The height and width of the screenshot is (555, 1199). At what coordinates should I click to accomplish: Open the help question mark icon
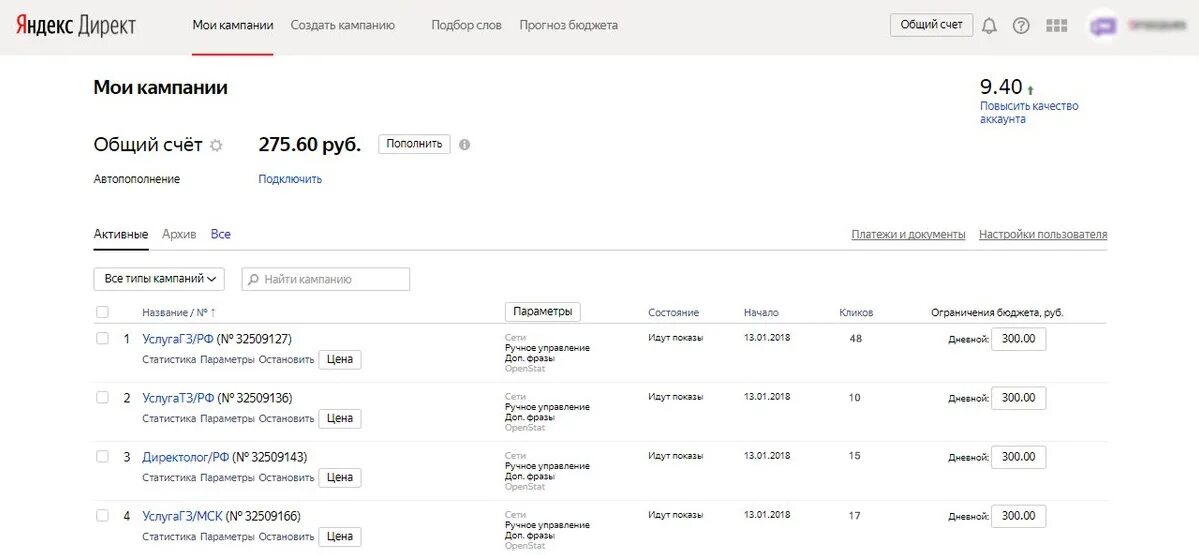click(x=1021, y=26)
